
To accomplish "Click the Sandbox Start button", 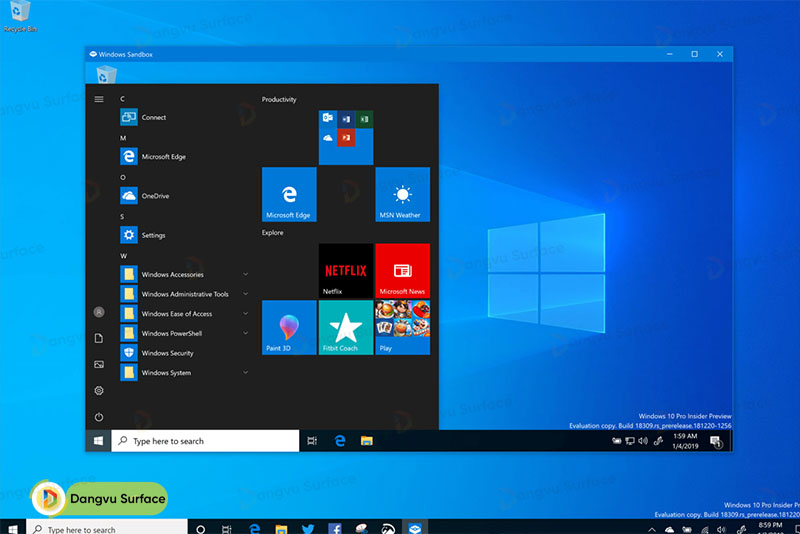I will (98, 441).
